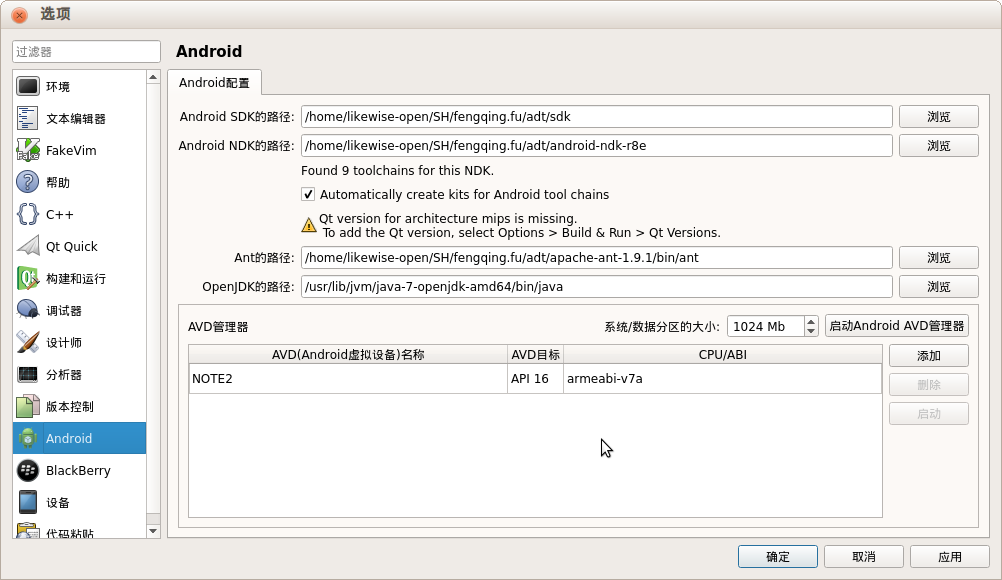
Task: Select the 帮助 question-mark icon
Action: (x=27, y=182)
